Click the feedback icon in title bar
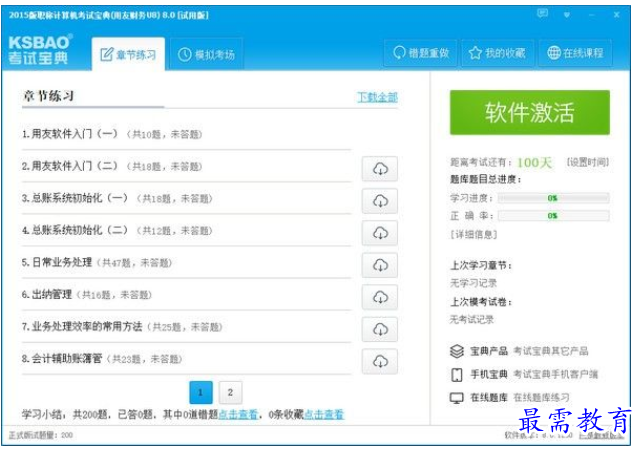Viewport: 640px width, 452px height. click(x=542, y=14)
